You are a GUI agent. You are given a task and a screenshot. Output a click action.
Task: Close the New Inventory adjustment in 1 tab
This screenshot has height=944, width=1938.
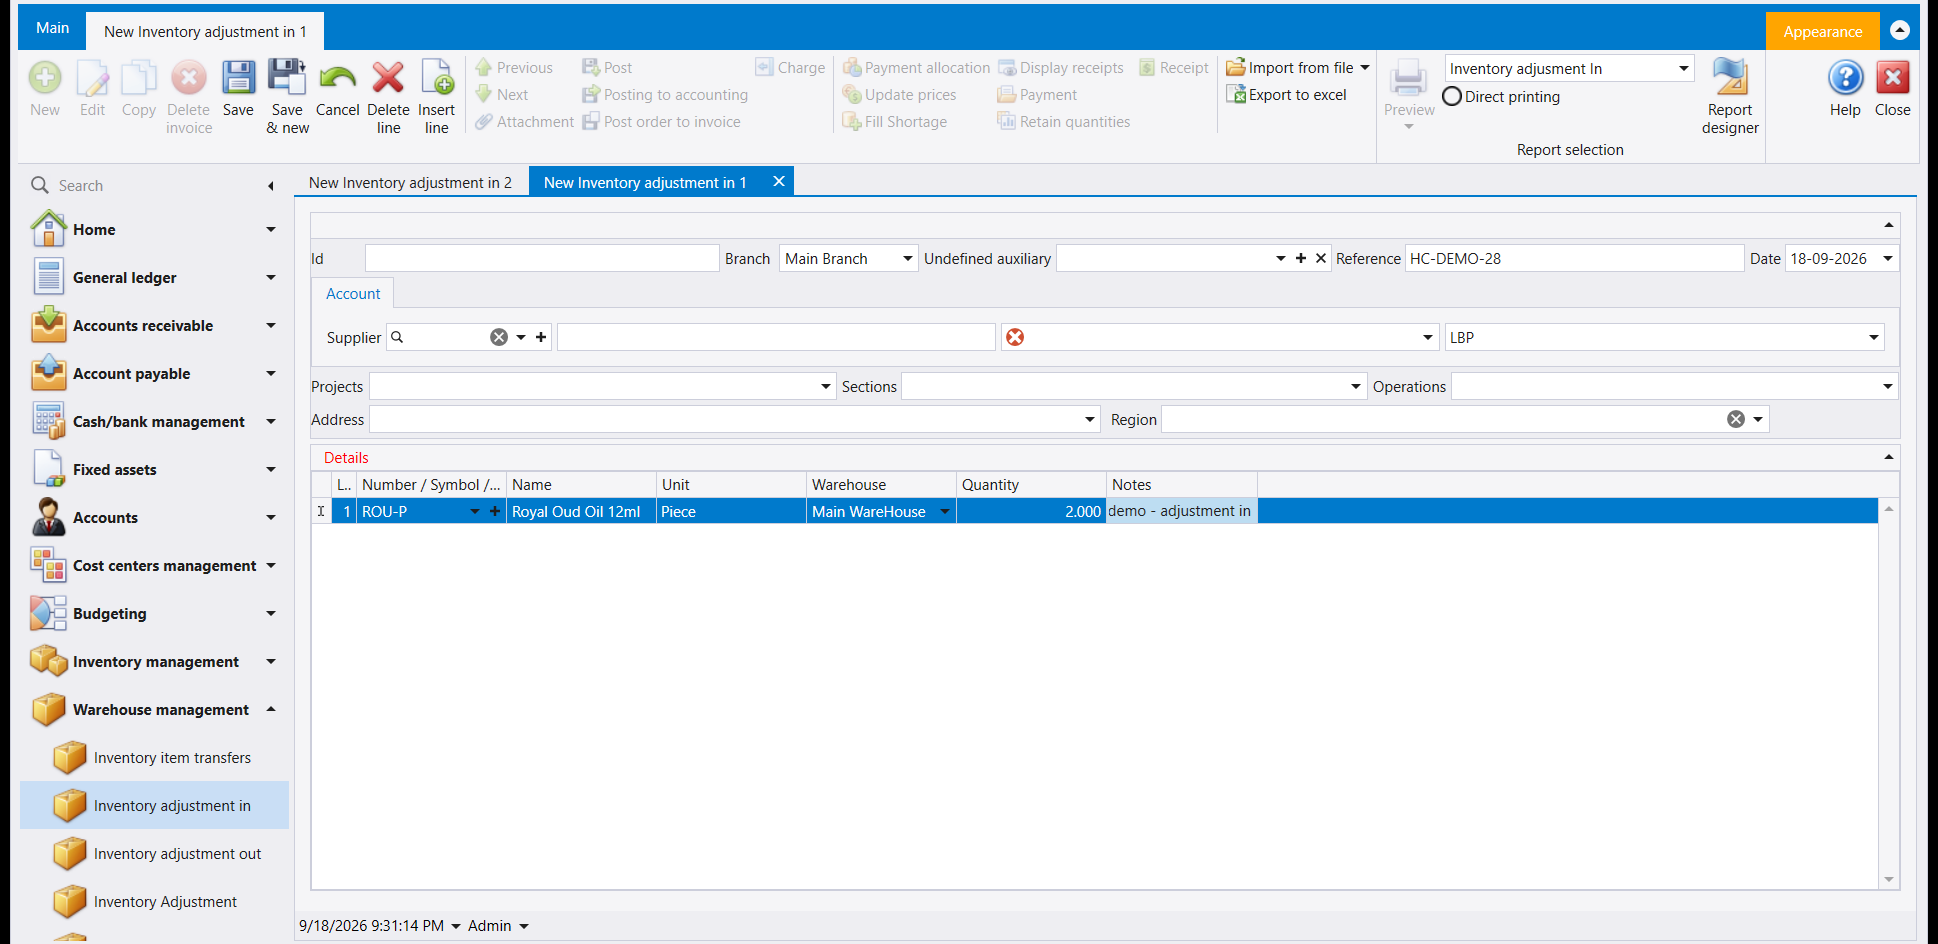(779, 181)
